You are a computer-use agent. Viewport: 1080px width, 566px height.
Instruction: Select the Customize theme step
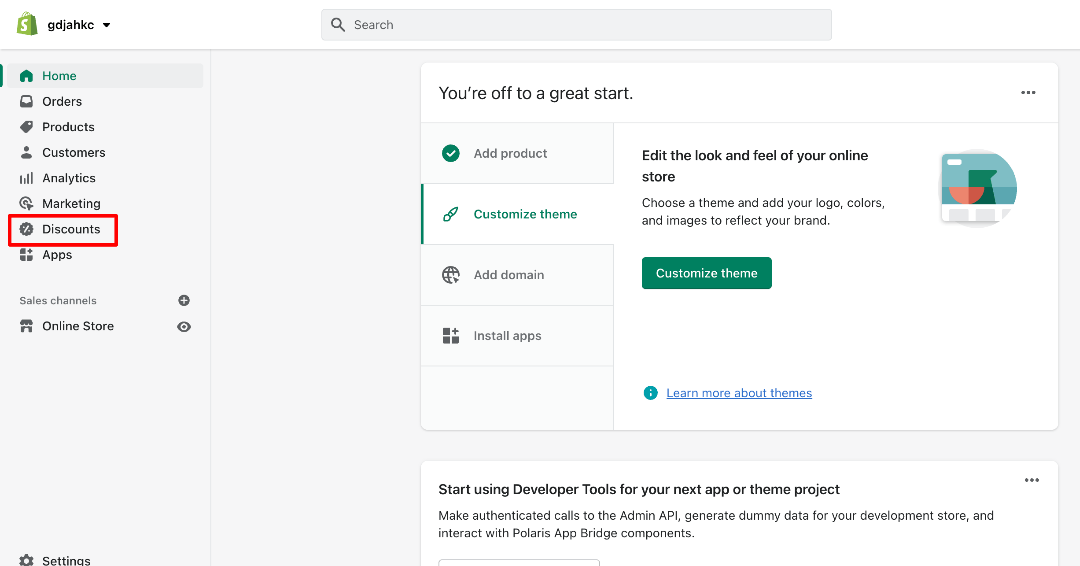click(x=517, y=214)
